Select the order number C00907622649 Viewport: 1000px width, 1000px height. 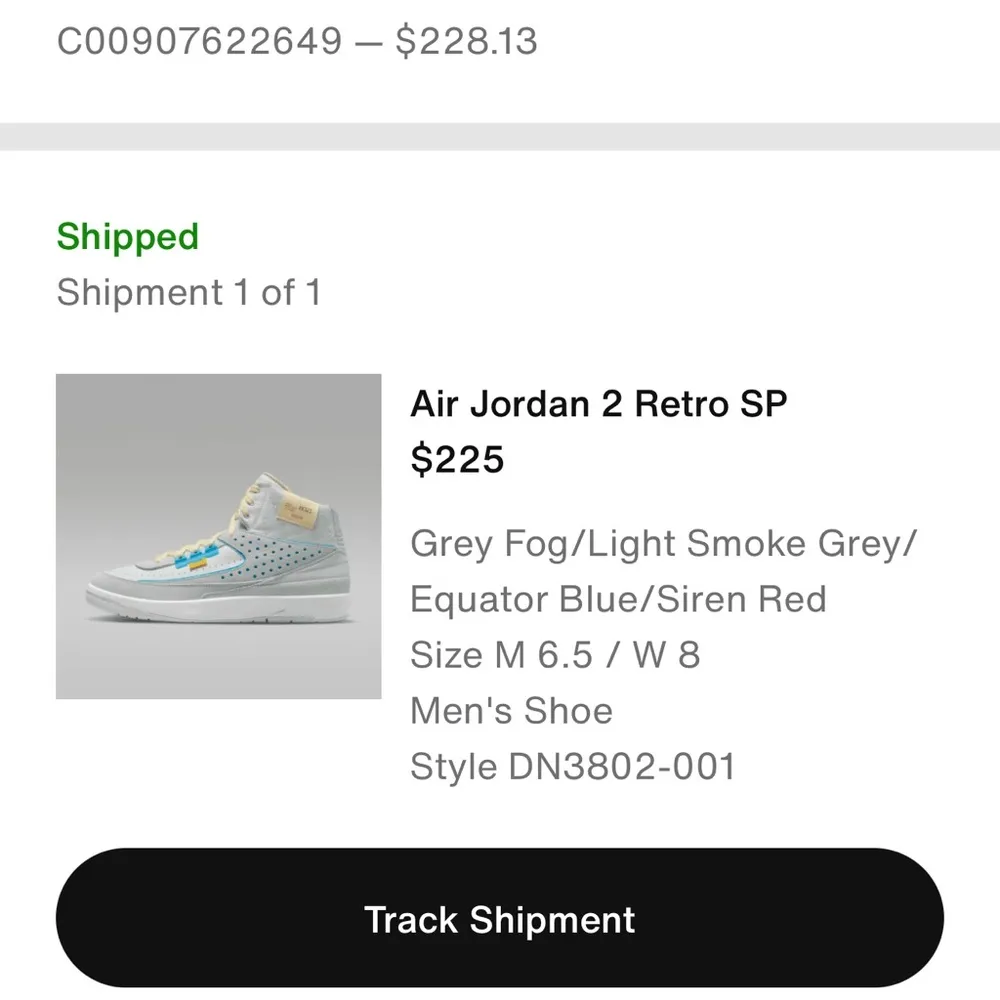(x=198, y=41)
